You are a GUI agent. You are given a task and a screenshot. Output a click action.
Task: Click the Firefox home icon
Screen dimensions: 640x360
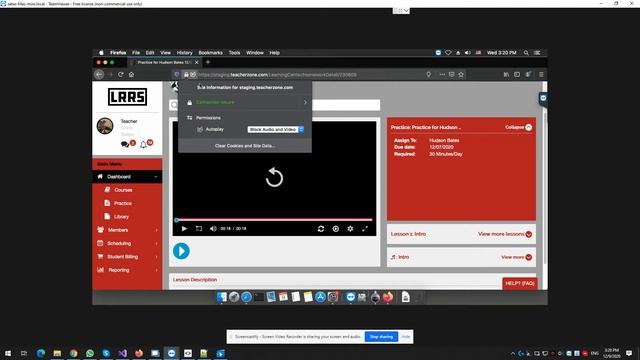point(131,75)
